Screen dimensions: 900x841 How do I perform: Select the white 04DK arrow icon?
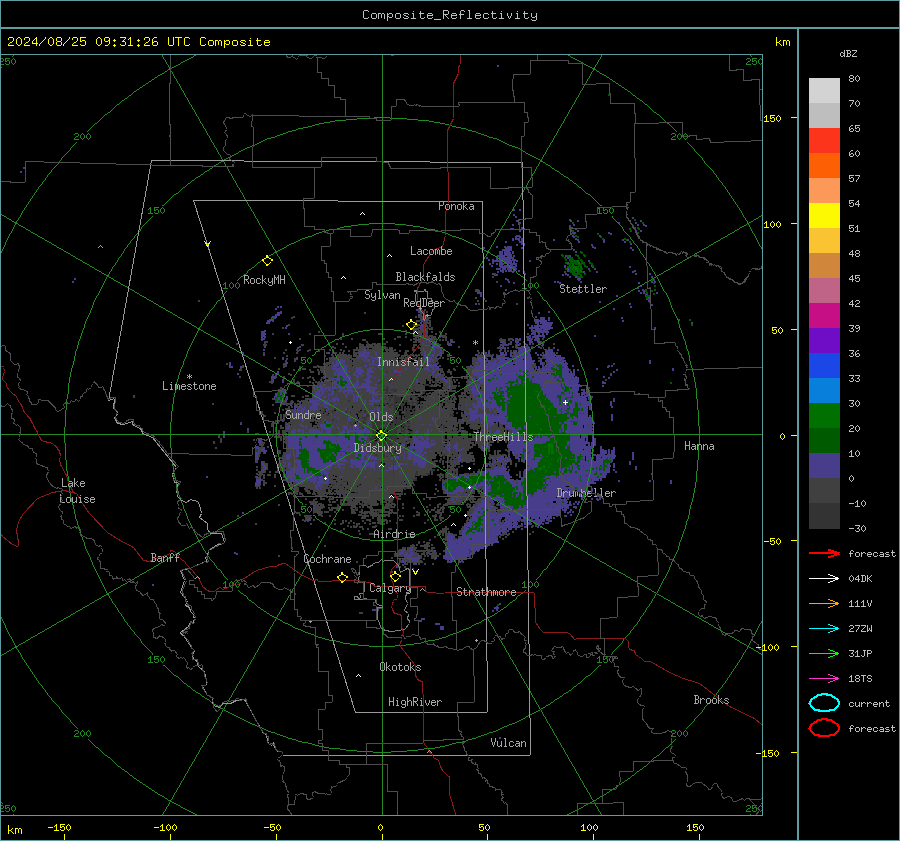coord(824,579)
